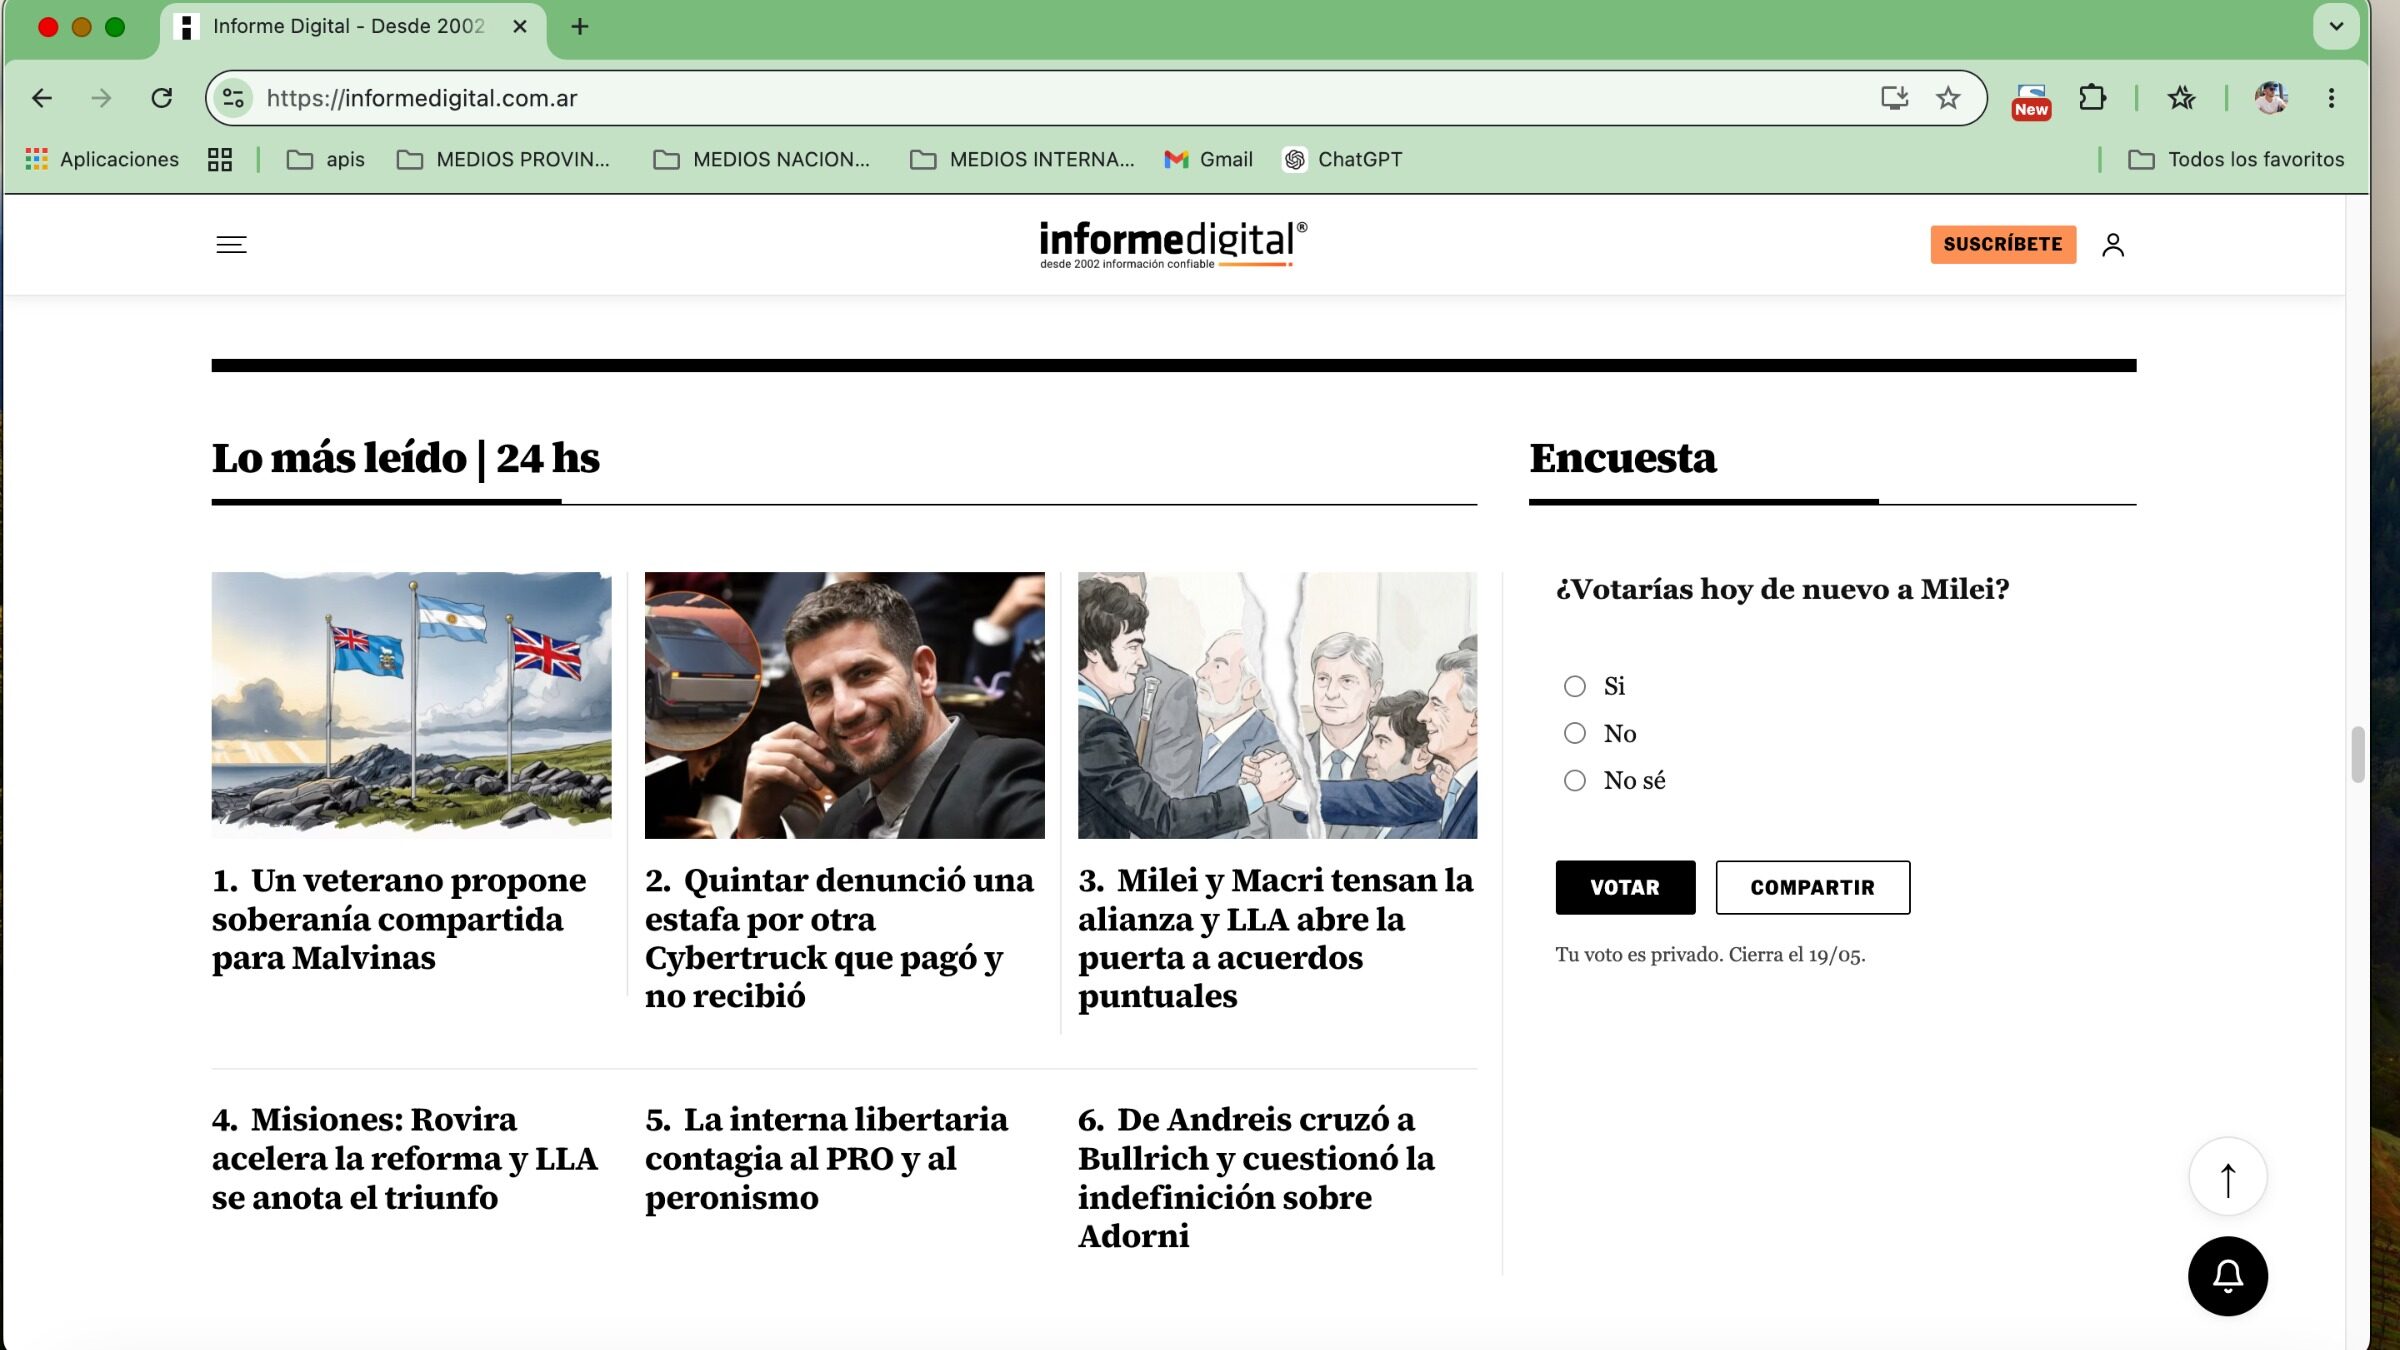The image size is (2400, 1350).
Task: Open a new browser tab
Action: coord(580,27)
